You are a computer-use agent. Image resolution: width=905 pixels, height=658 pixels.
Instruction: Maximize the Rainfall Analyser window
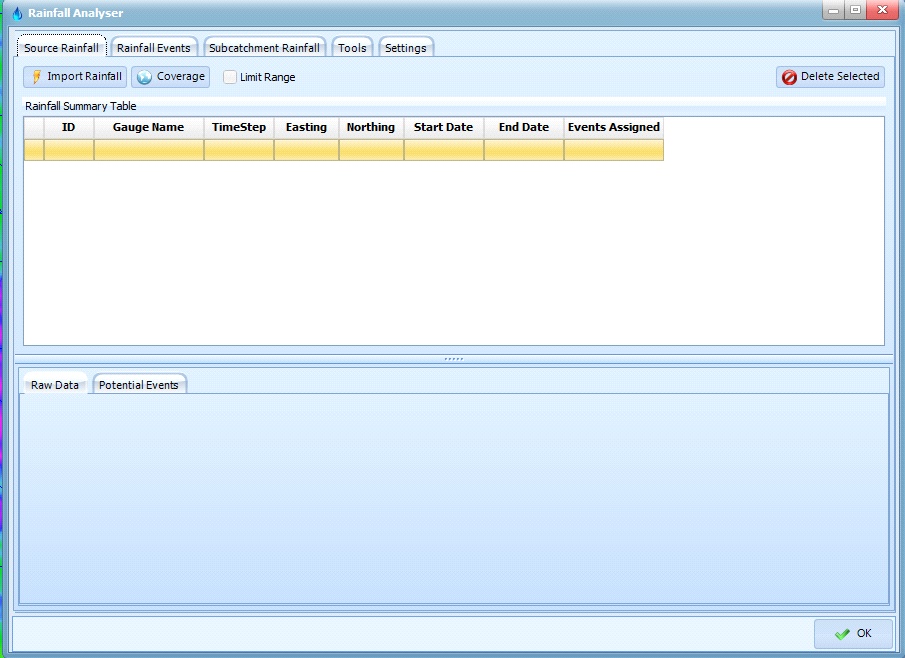coord(855,10)
